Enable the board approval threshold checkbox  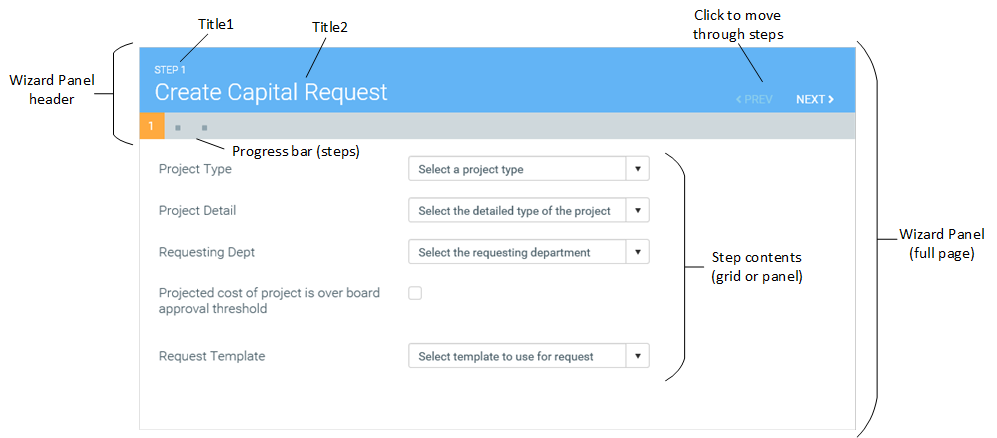tap(415, 293)
